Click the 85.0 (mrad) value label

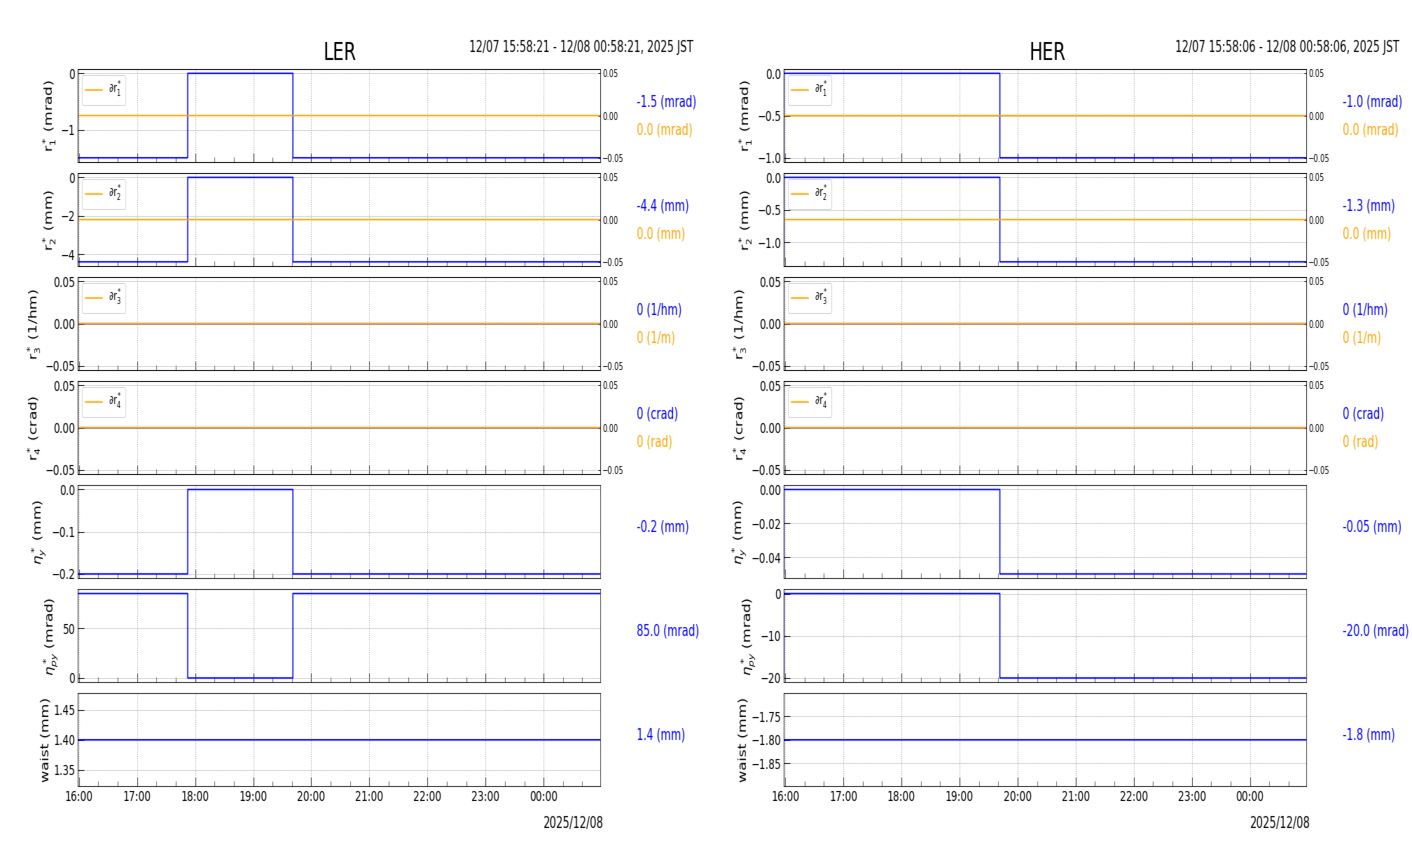pyautogui.click(x=667, y=631)
